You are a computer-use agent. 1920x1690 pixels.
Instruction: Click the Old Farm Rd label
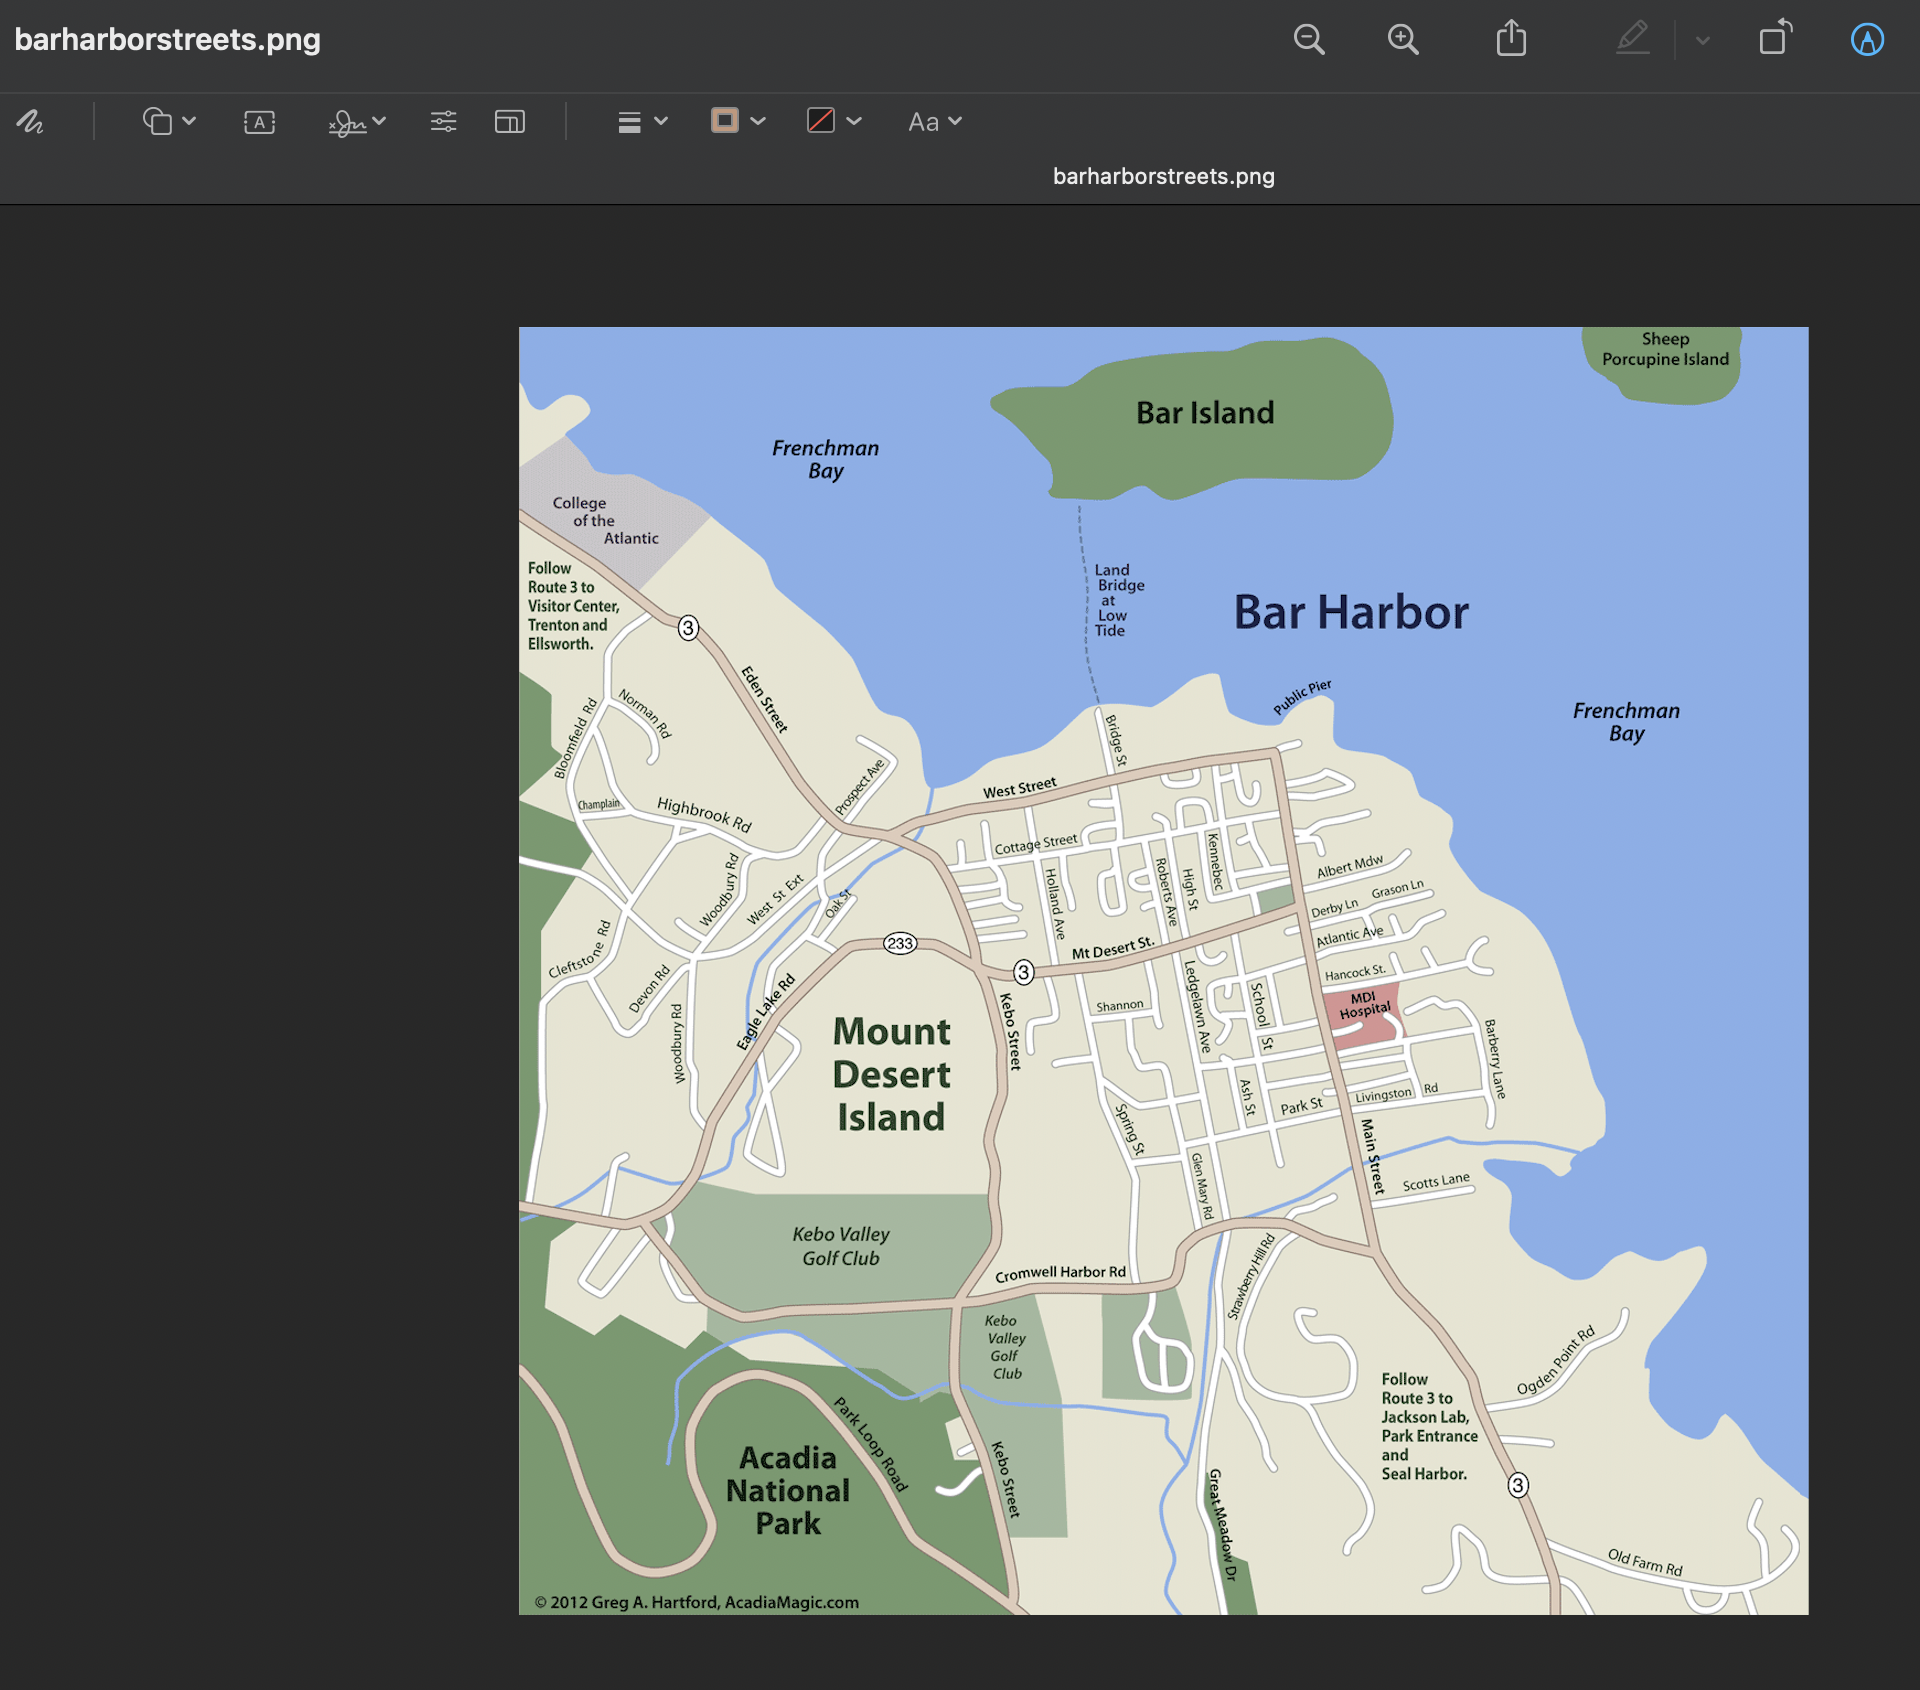tap(1645, 1562)
